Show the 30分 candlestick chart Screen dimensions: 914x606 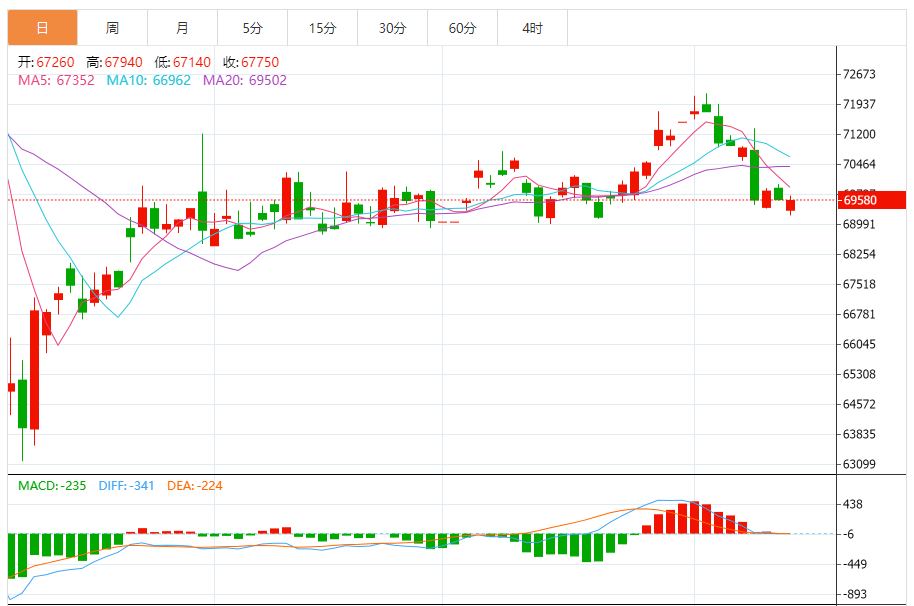(x=392, y=28)
